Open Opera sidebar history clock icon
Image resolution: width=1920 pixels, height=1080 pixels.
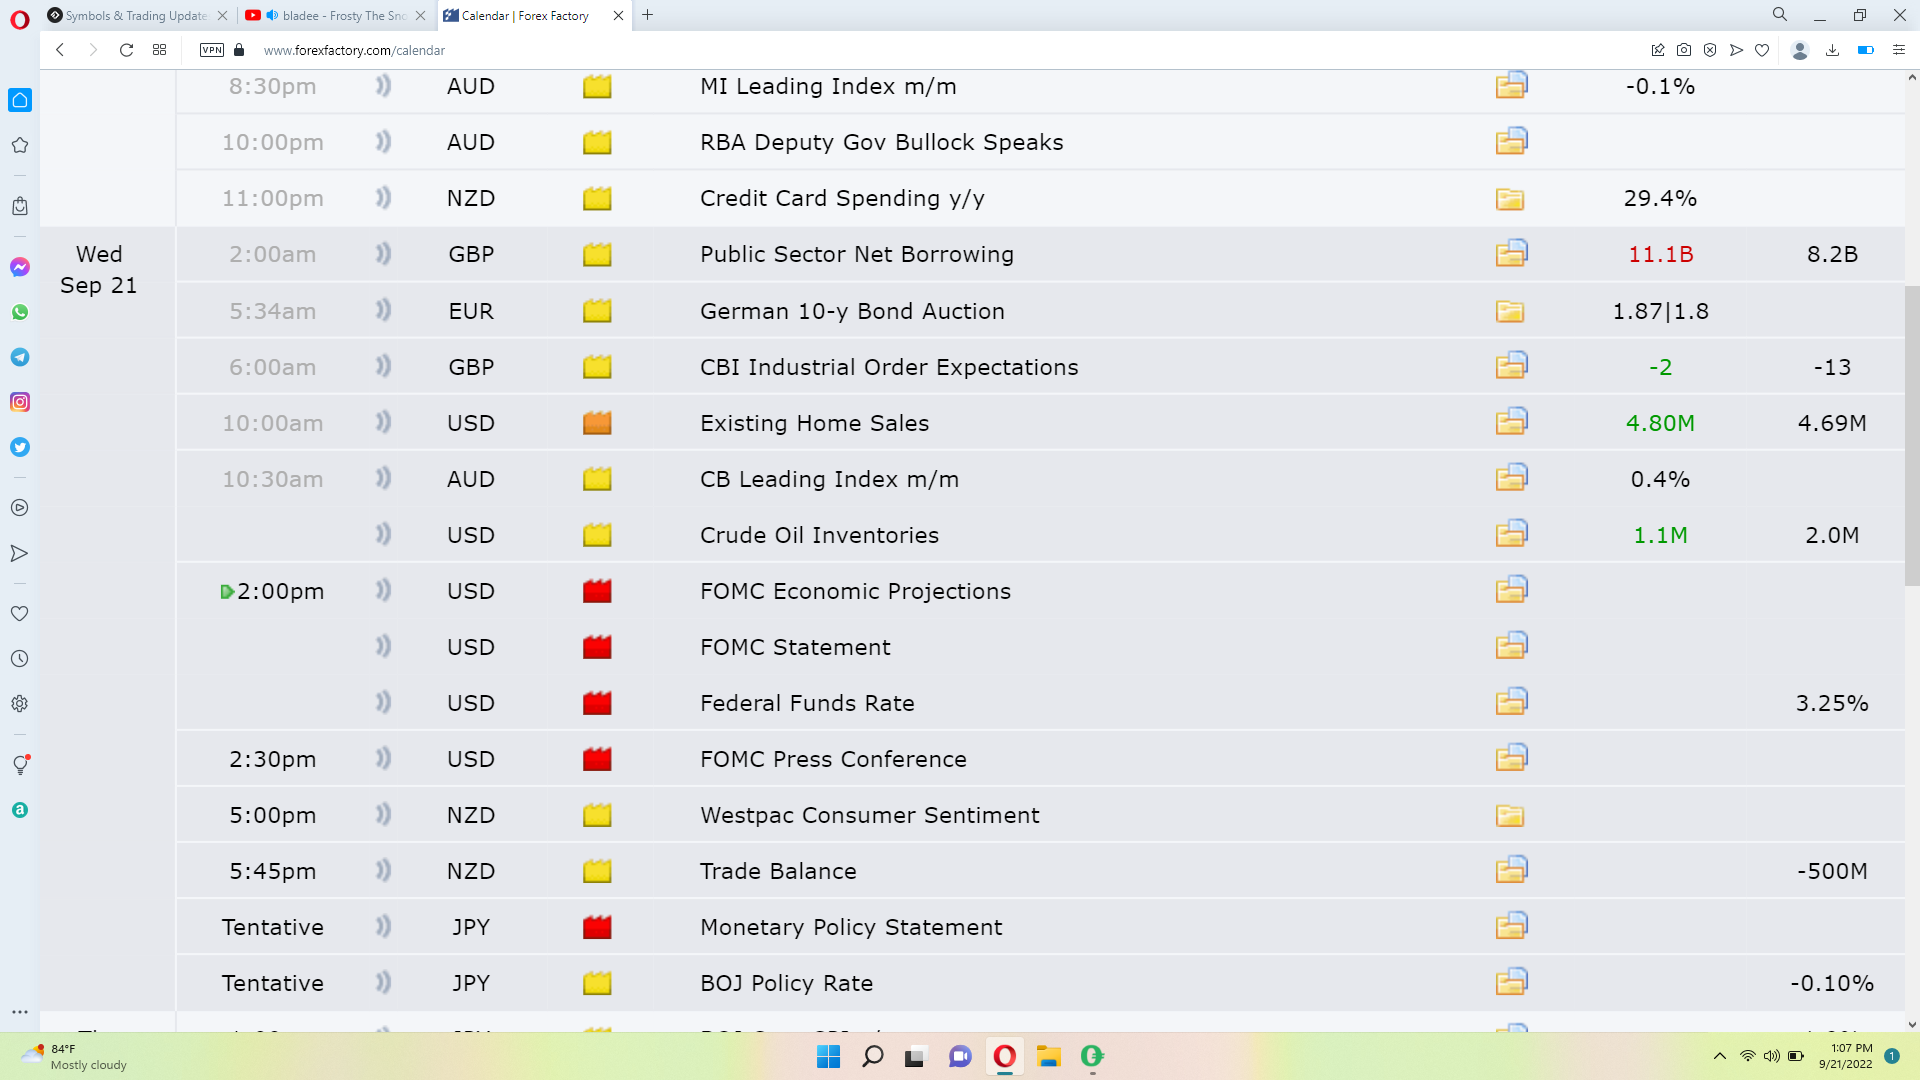(x=20, y=658)
